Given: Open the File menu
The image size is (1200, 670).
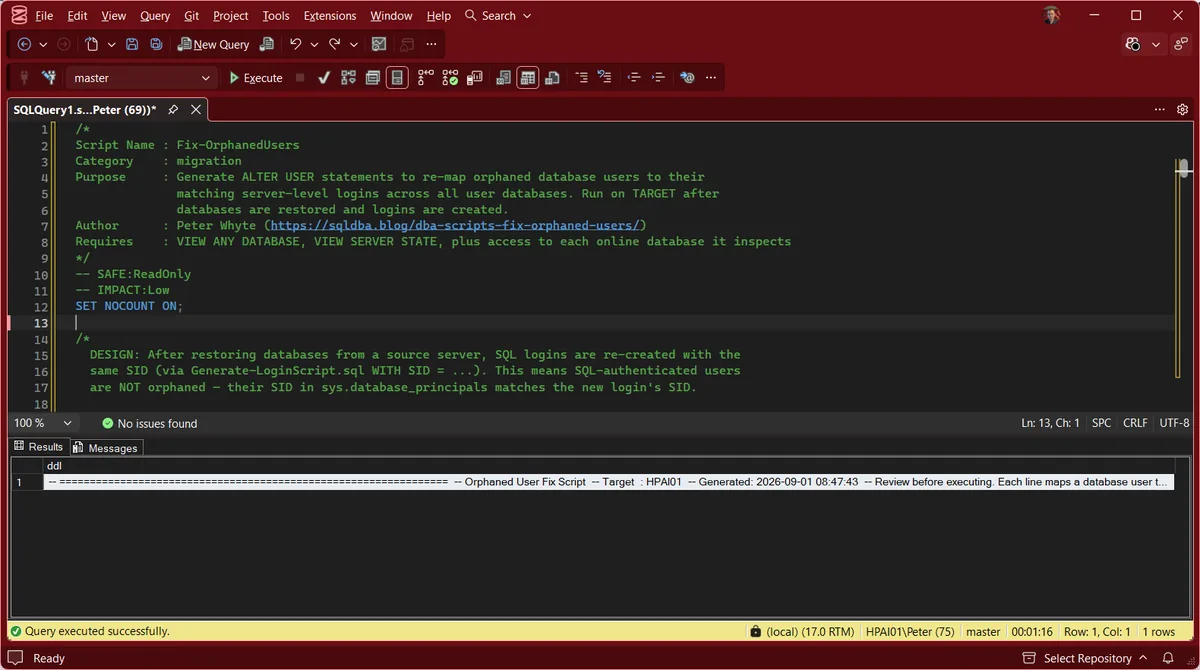Looking at the screenshot, I should click(x=44, y=15).
